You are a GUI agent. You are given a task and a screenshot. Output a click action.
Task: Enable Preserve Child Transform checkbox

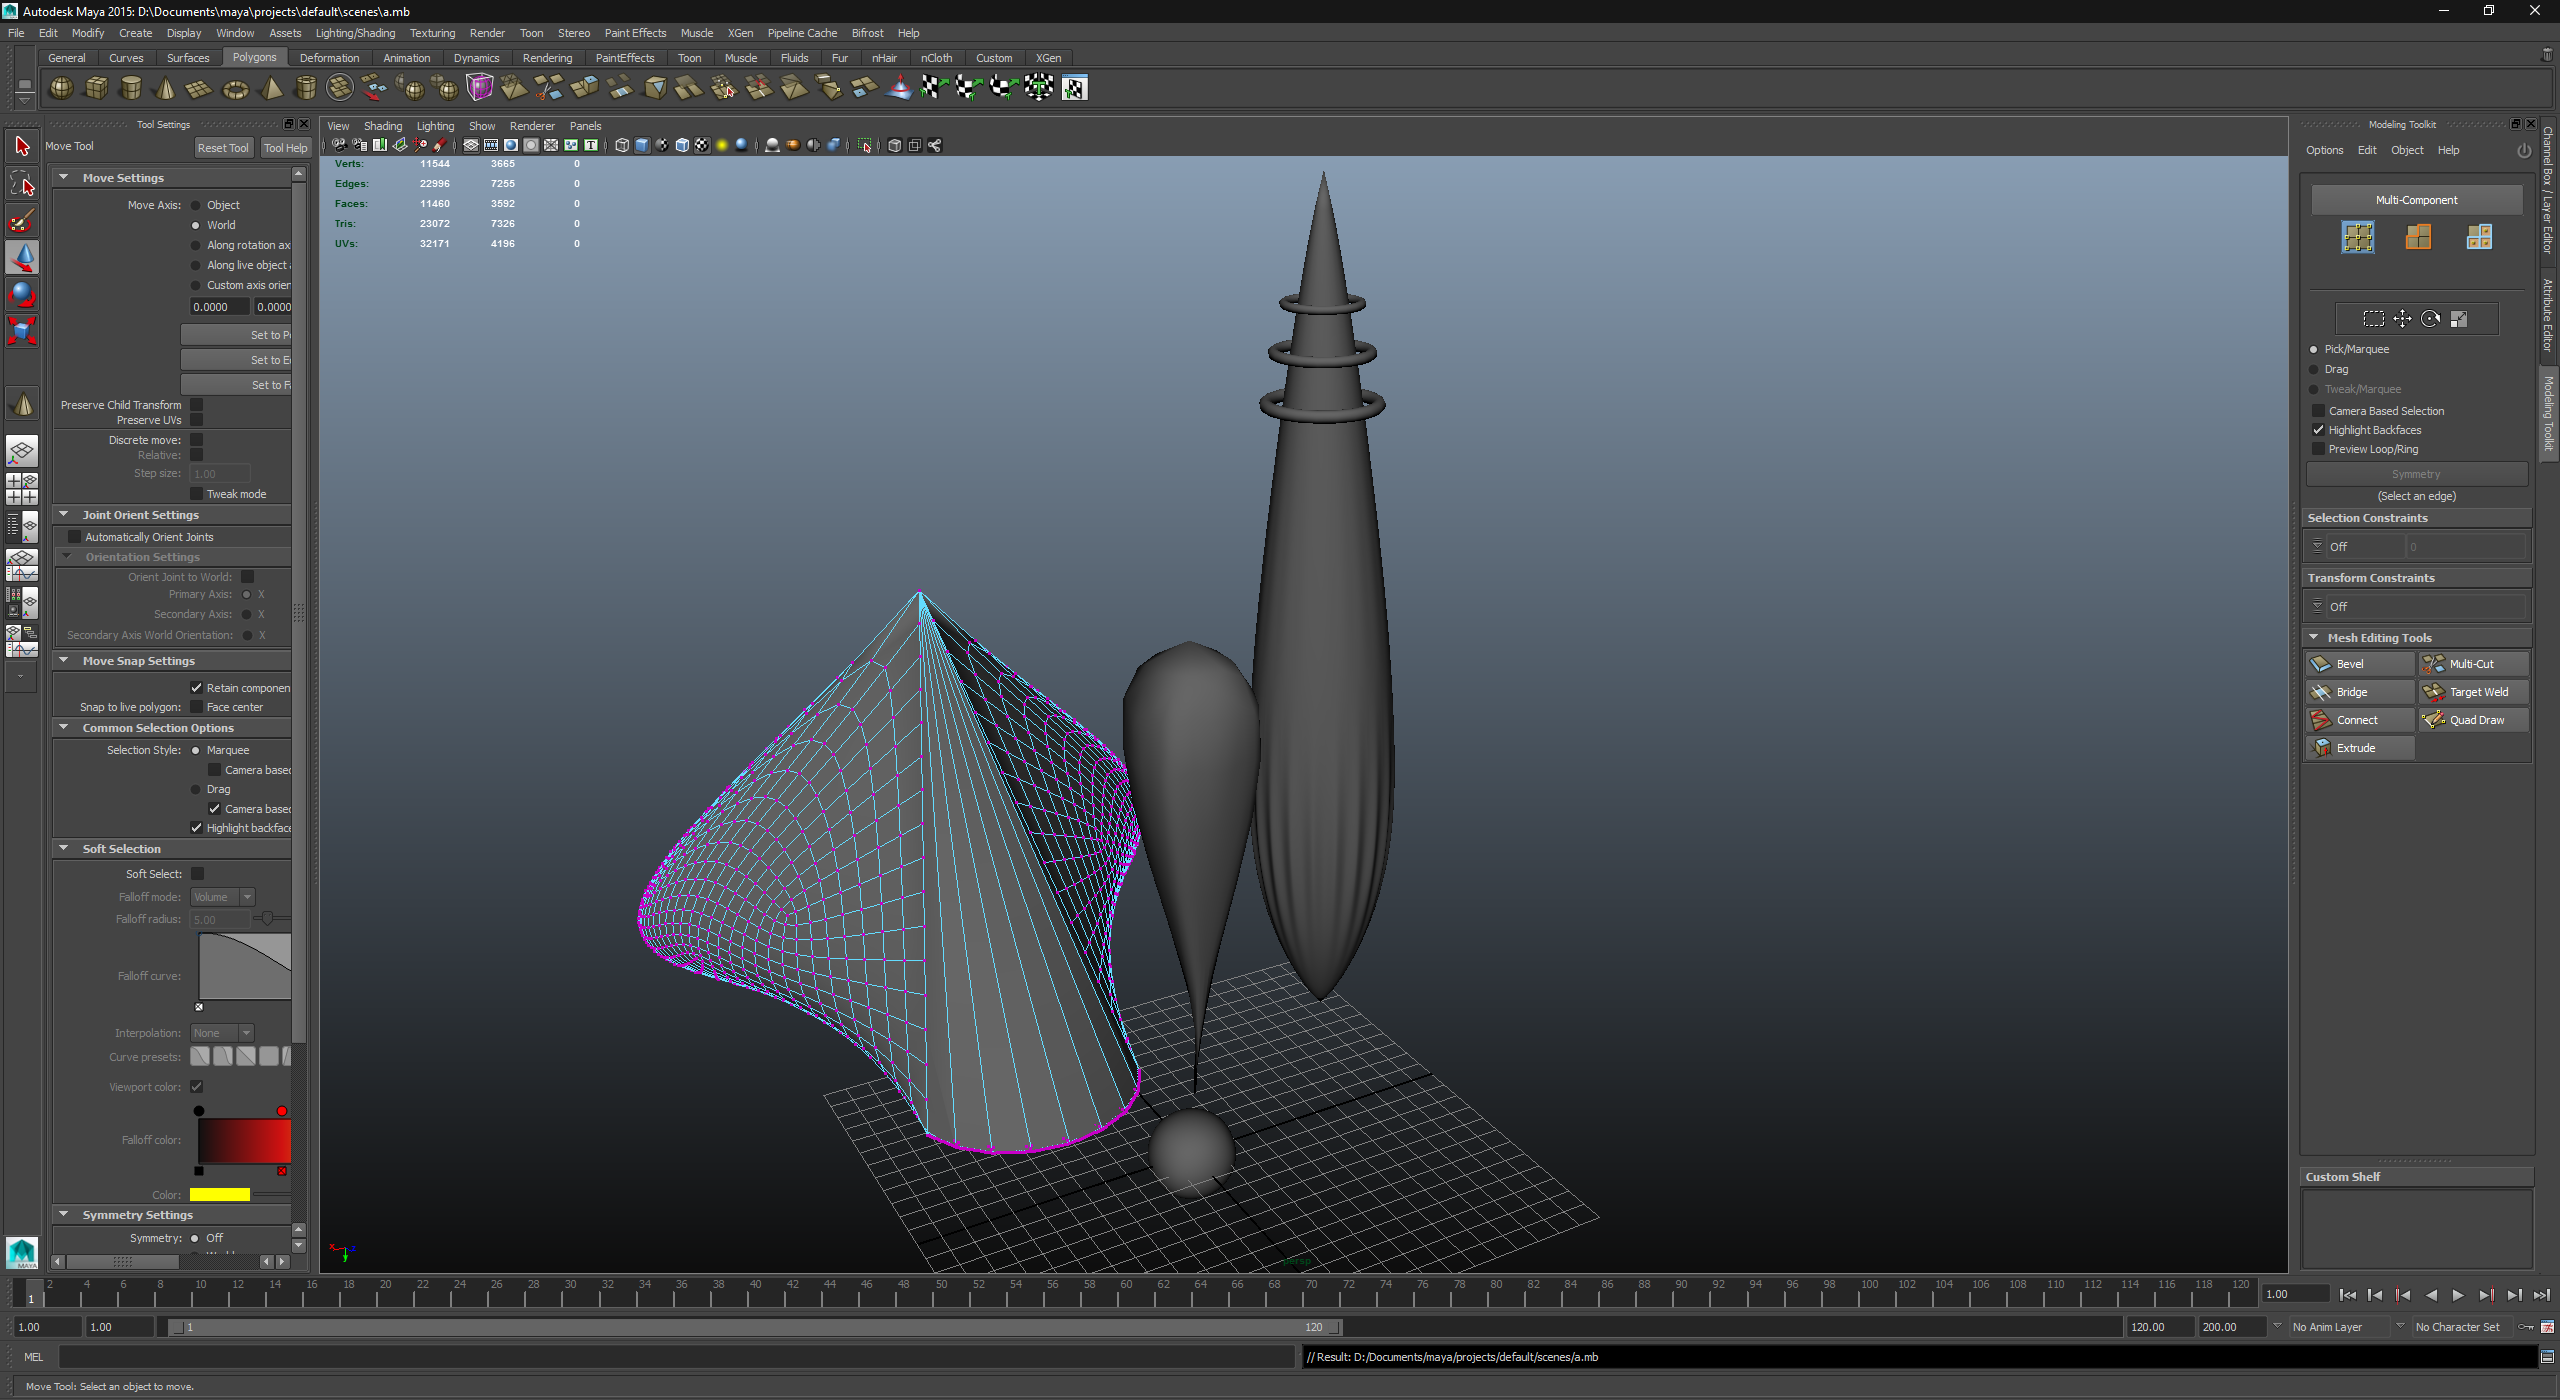click(x=197, y=405)
